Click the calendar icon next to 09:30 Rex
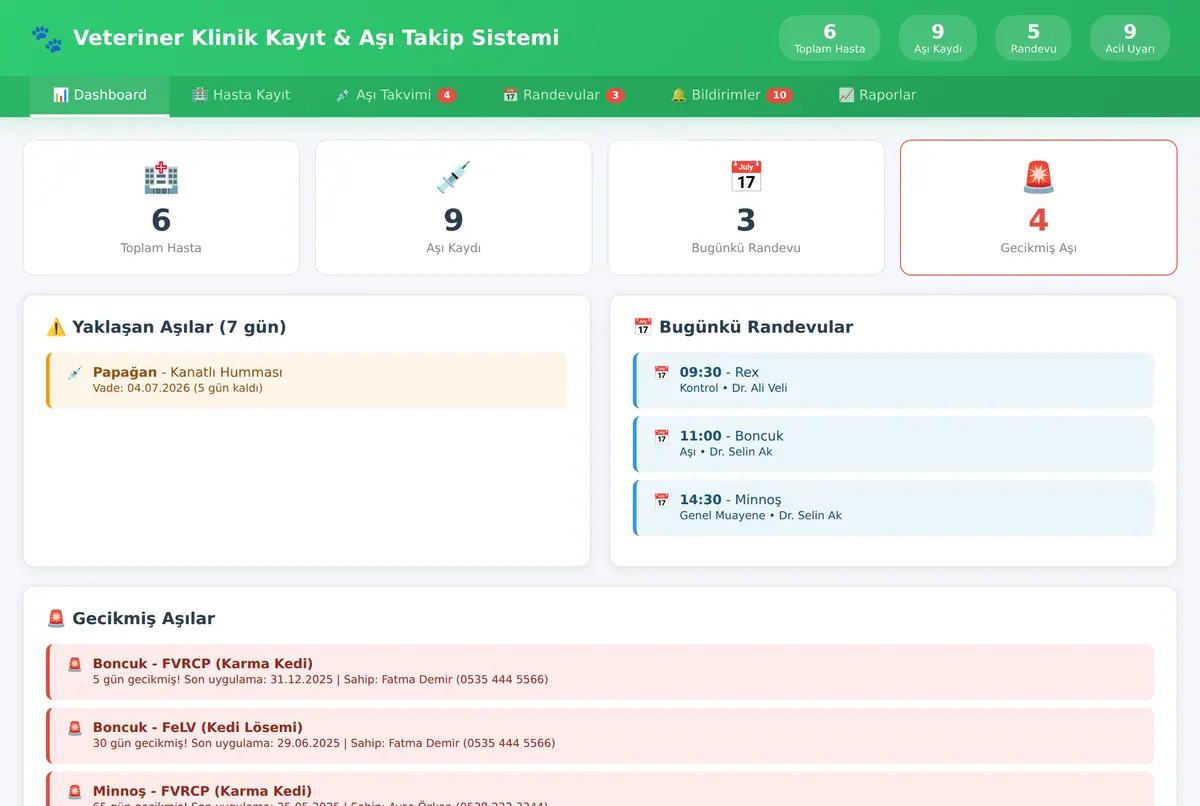Screen dimensions: 1200x806 click(x=661, y=373)
